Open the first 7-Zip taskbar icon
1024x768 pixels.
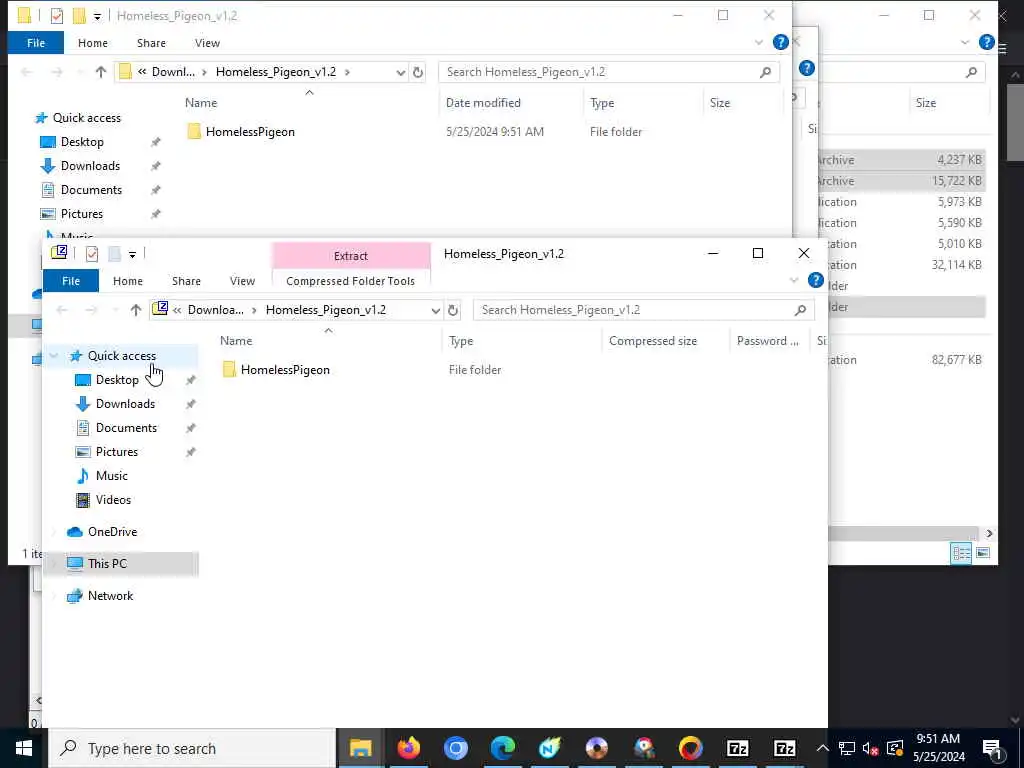(x=737, y=748)
